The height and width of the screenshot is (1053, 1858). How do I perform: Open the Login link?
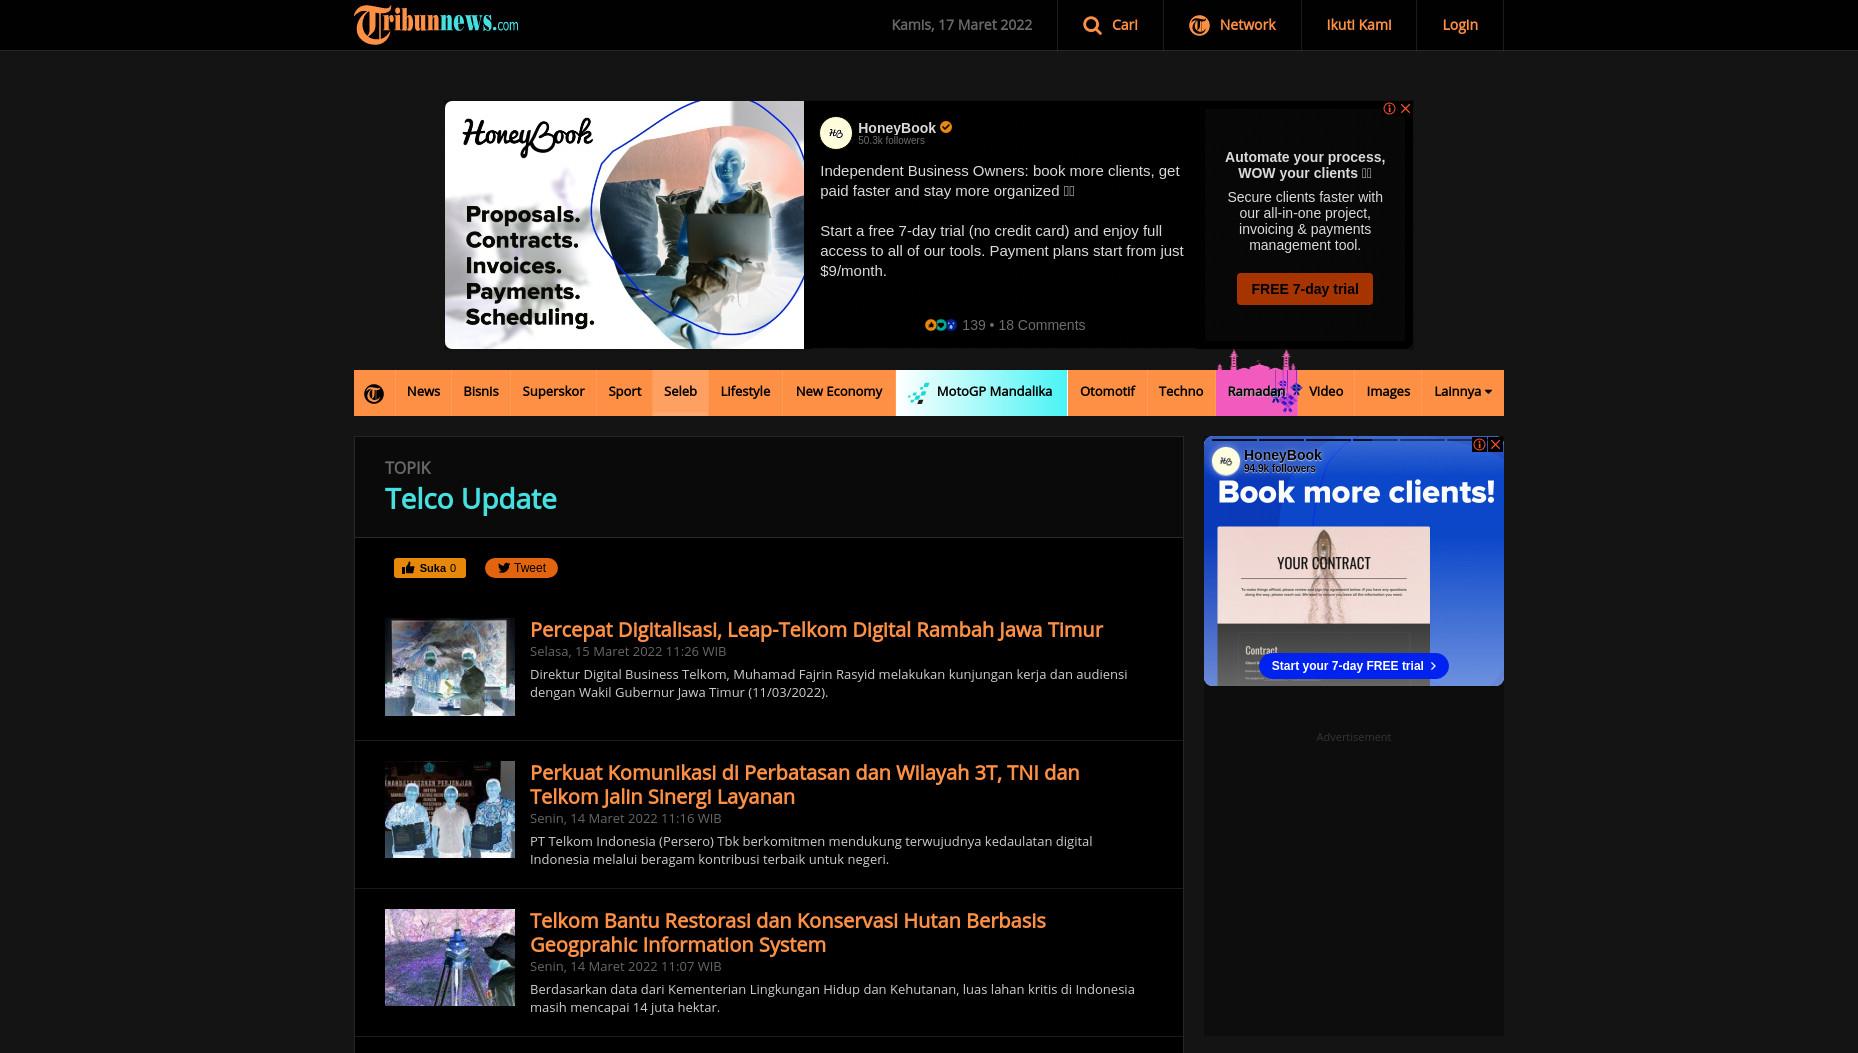click(1459, 24)
